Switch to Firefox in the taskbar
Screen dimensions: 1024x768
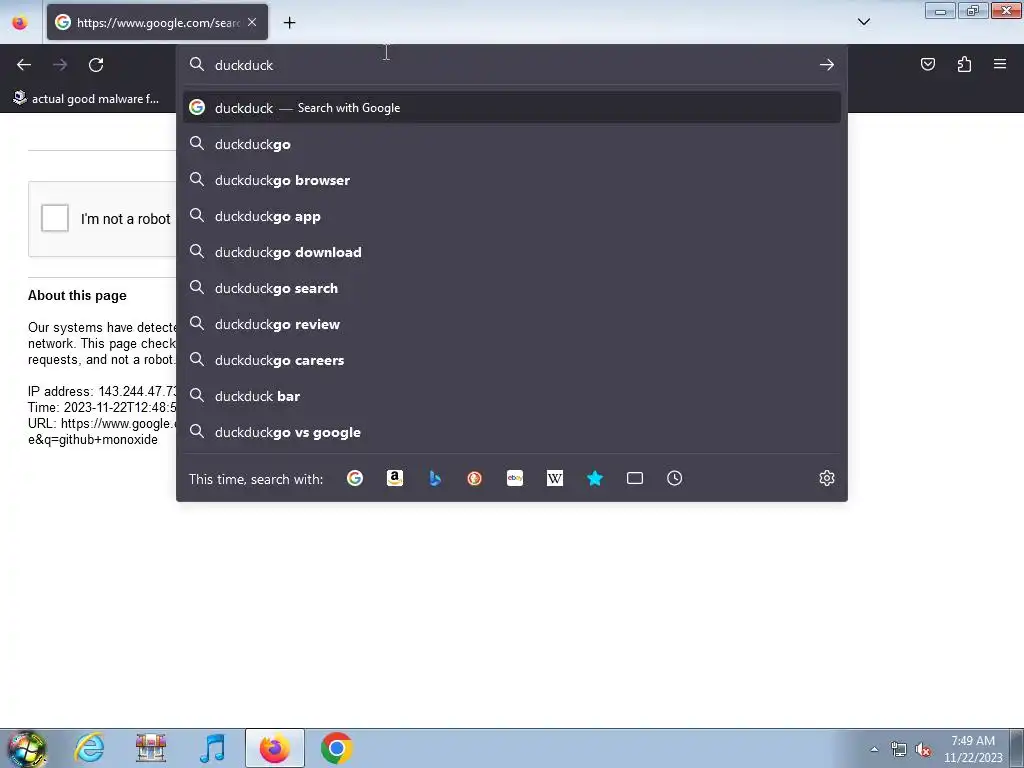point(274,748)
